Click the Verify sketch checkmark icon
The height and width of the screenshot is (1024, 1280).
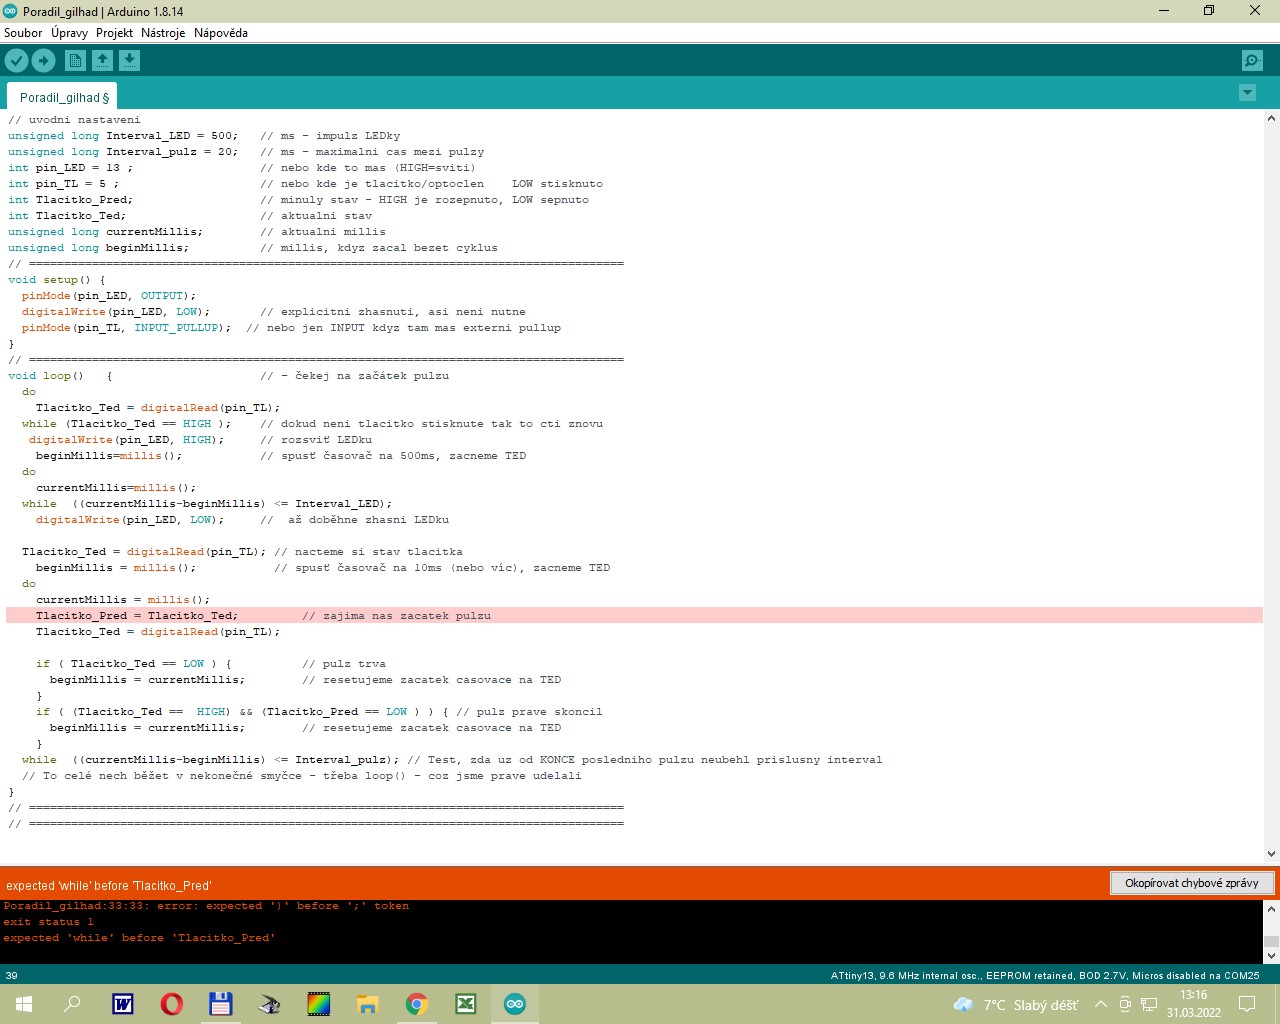pos(16,61)
